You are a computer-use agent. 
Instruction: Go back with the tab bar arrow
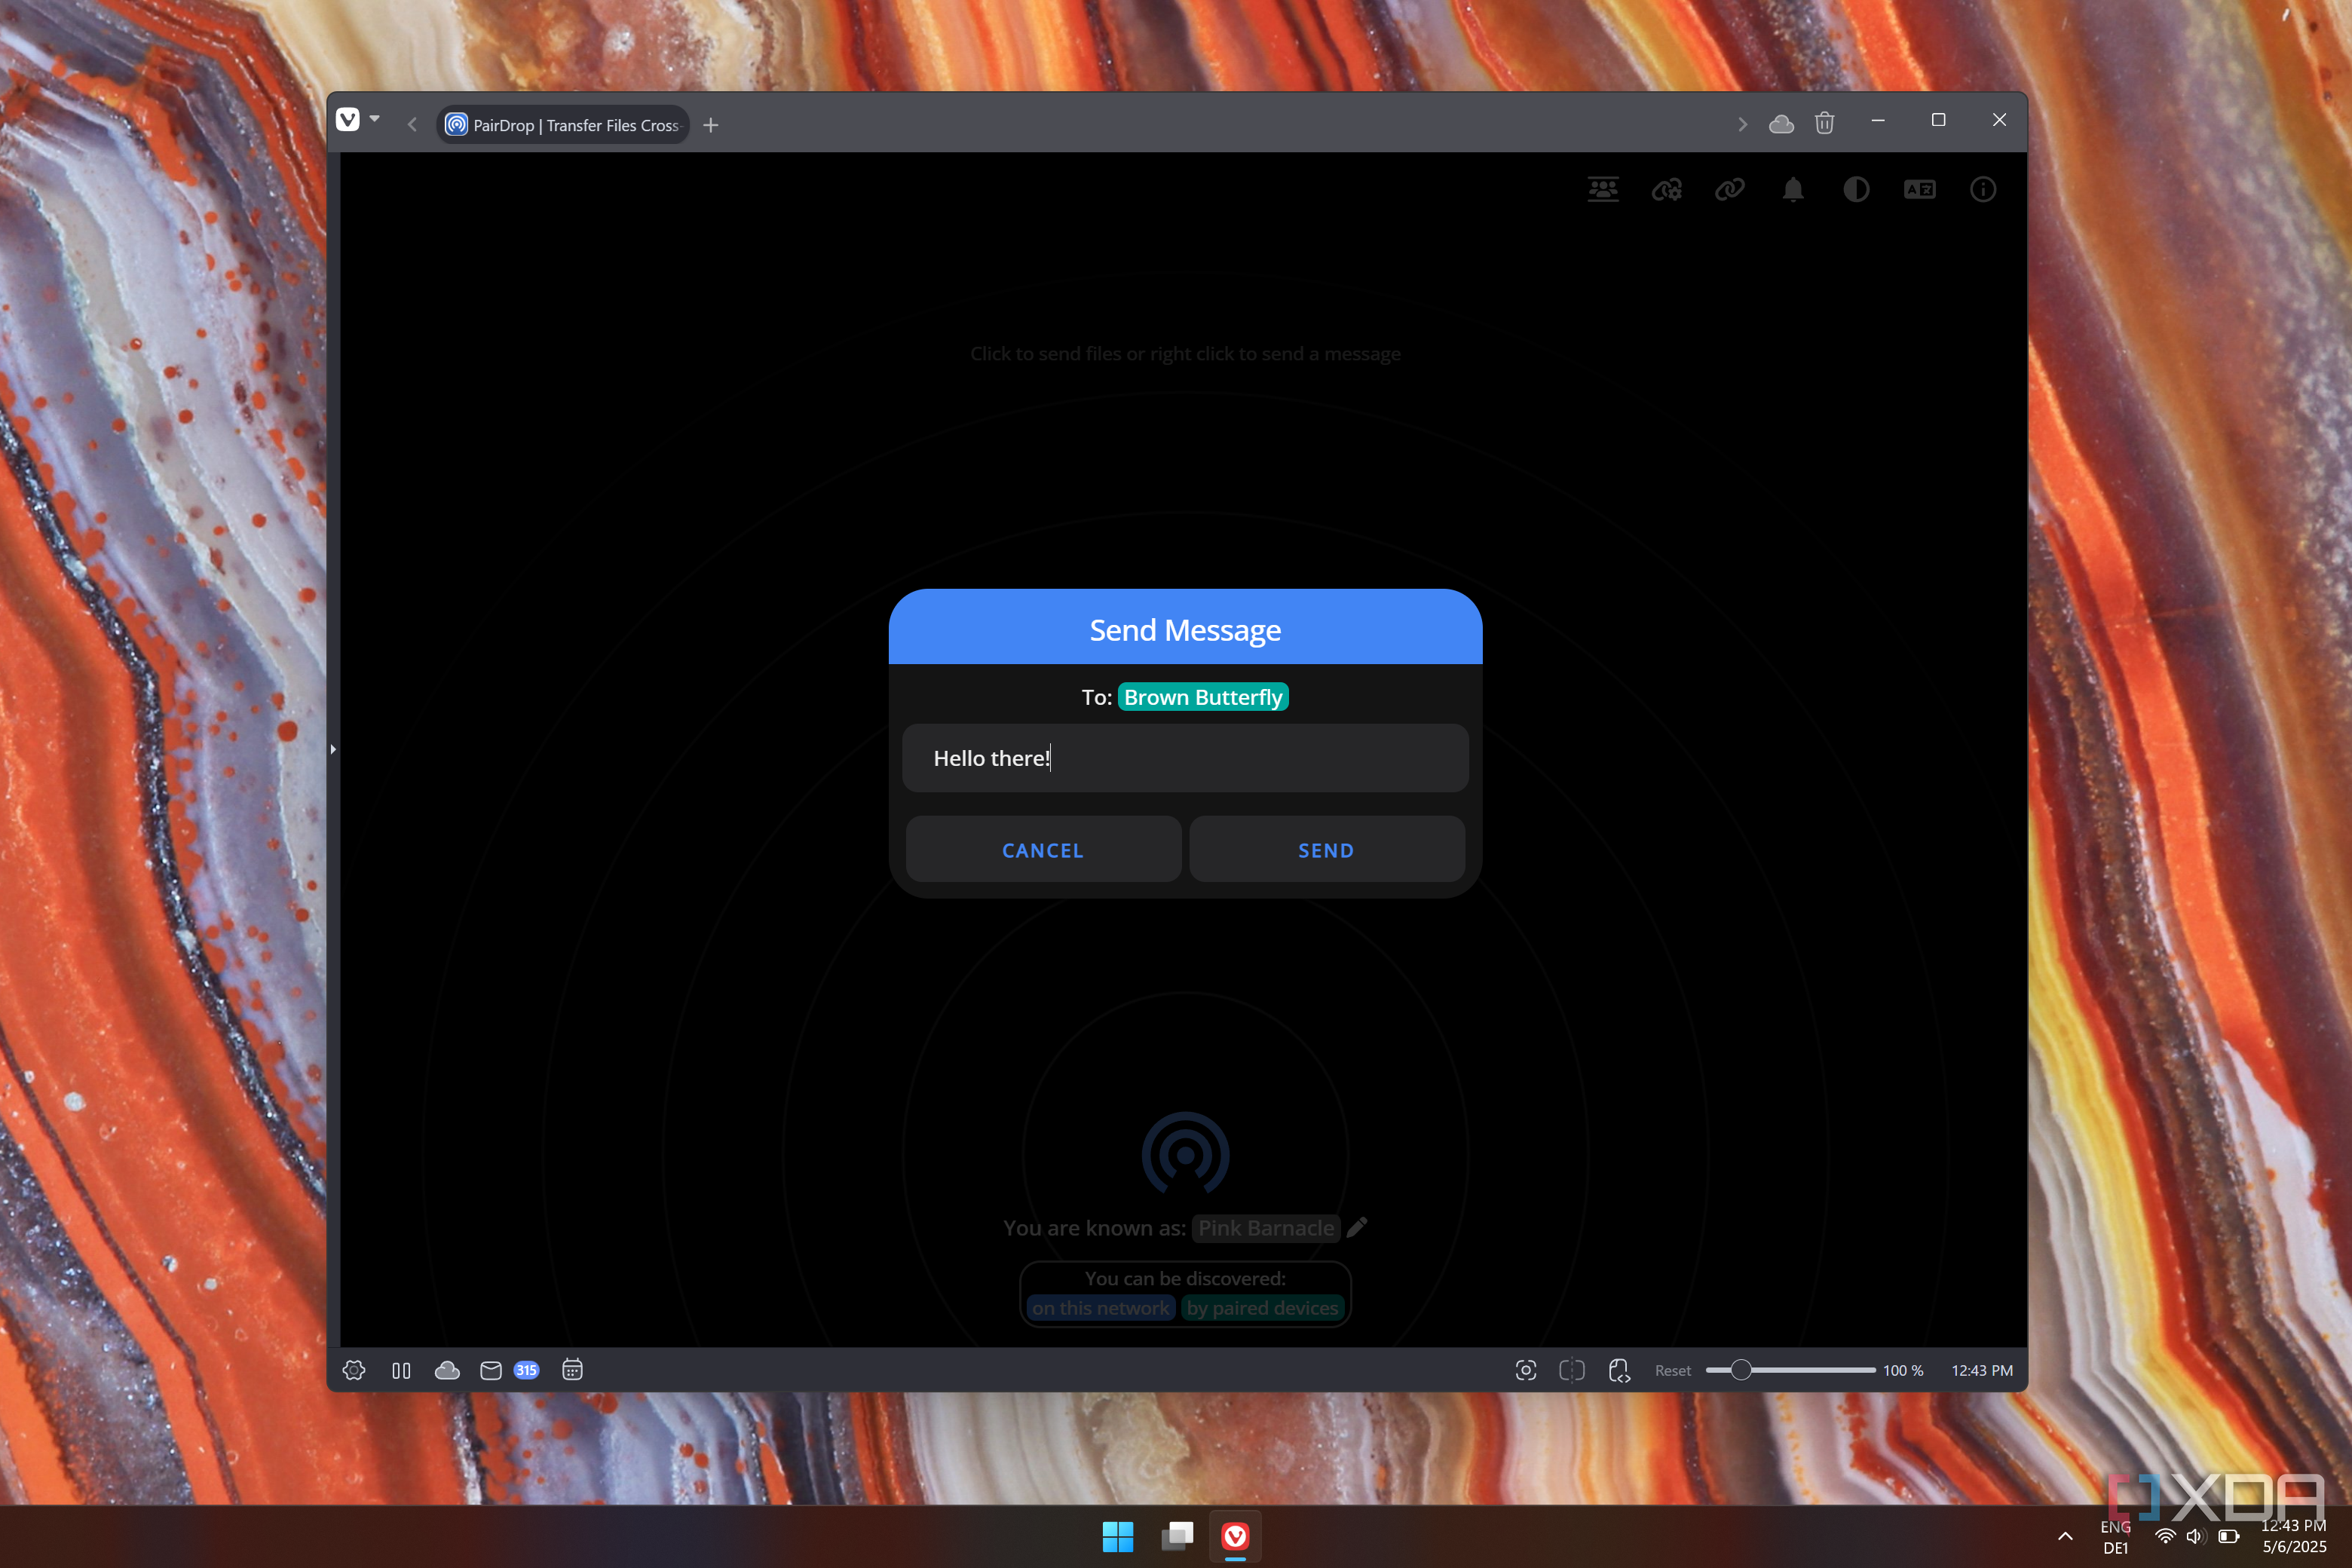[412, 124]
